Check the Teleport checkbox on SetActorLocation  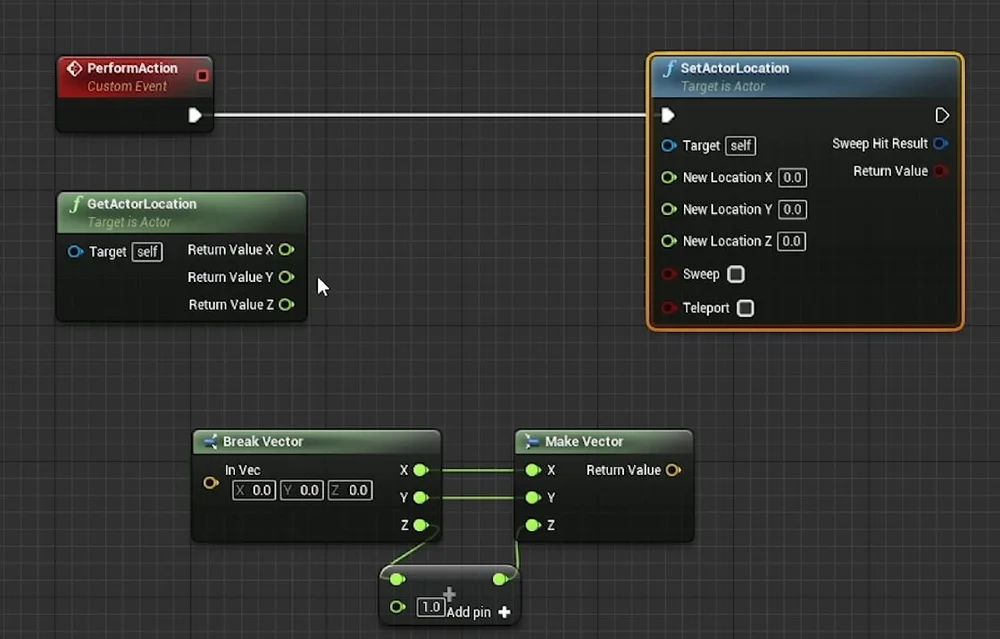pyautogui.click(x=744, y=308)
